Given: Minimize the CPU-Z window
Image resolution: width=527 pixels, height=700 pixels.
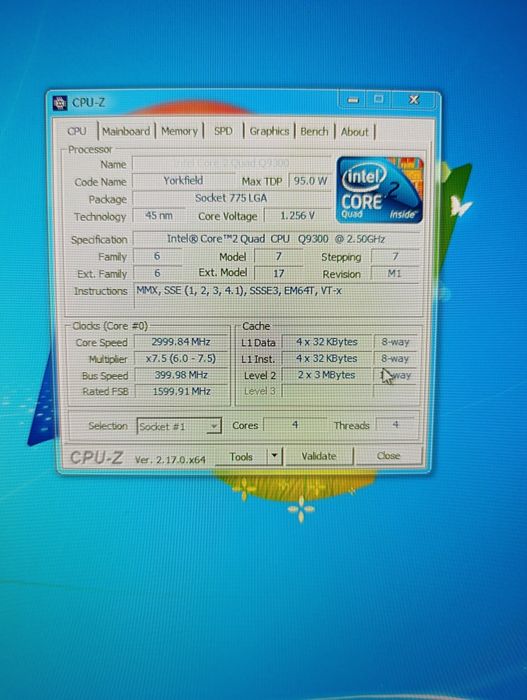Looking at the screenshot, I should (353, 100).
